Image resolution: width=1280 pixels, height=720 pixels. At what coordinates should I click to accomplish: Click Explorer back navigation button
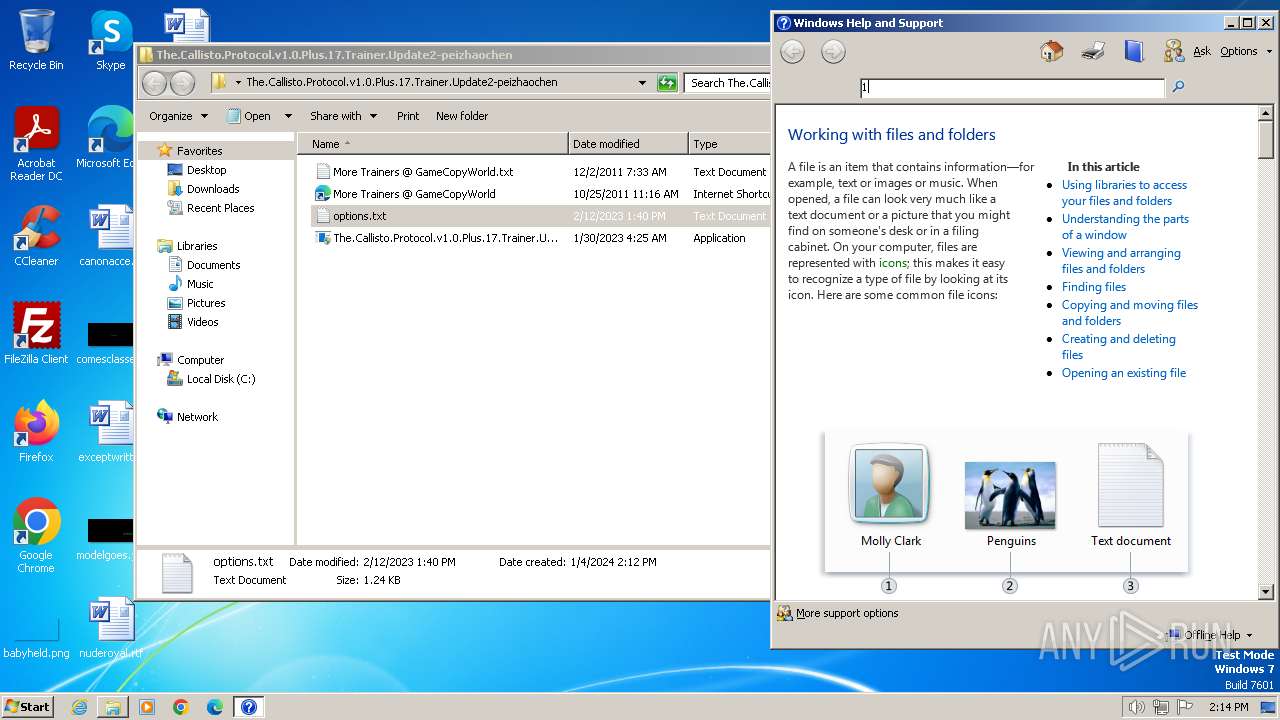154,83
